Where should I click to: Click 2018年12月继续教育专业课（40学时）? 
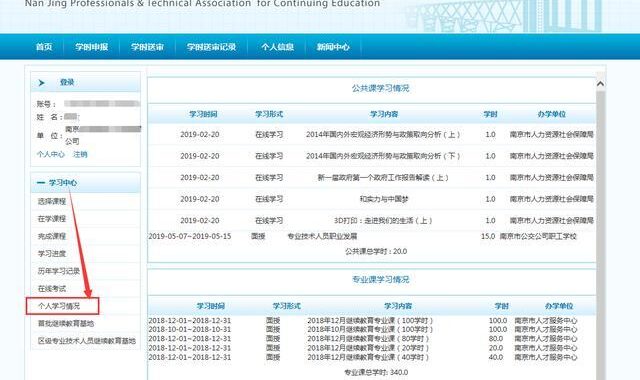click(368, 358)
